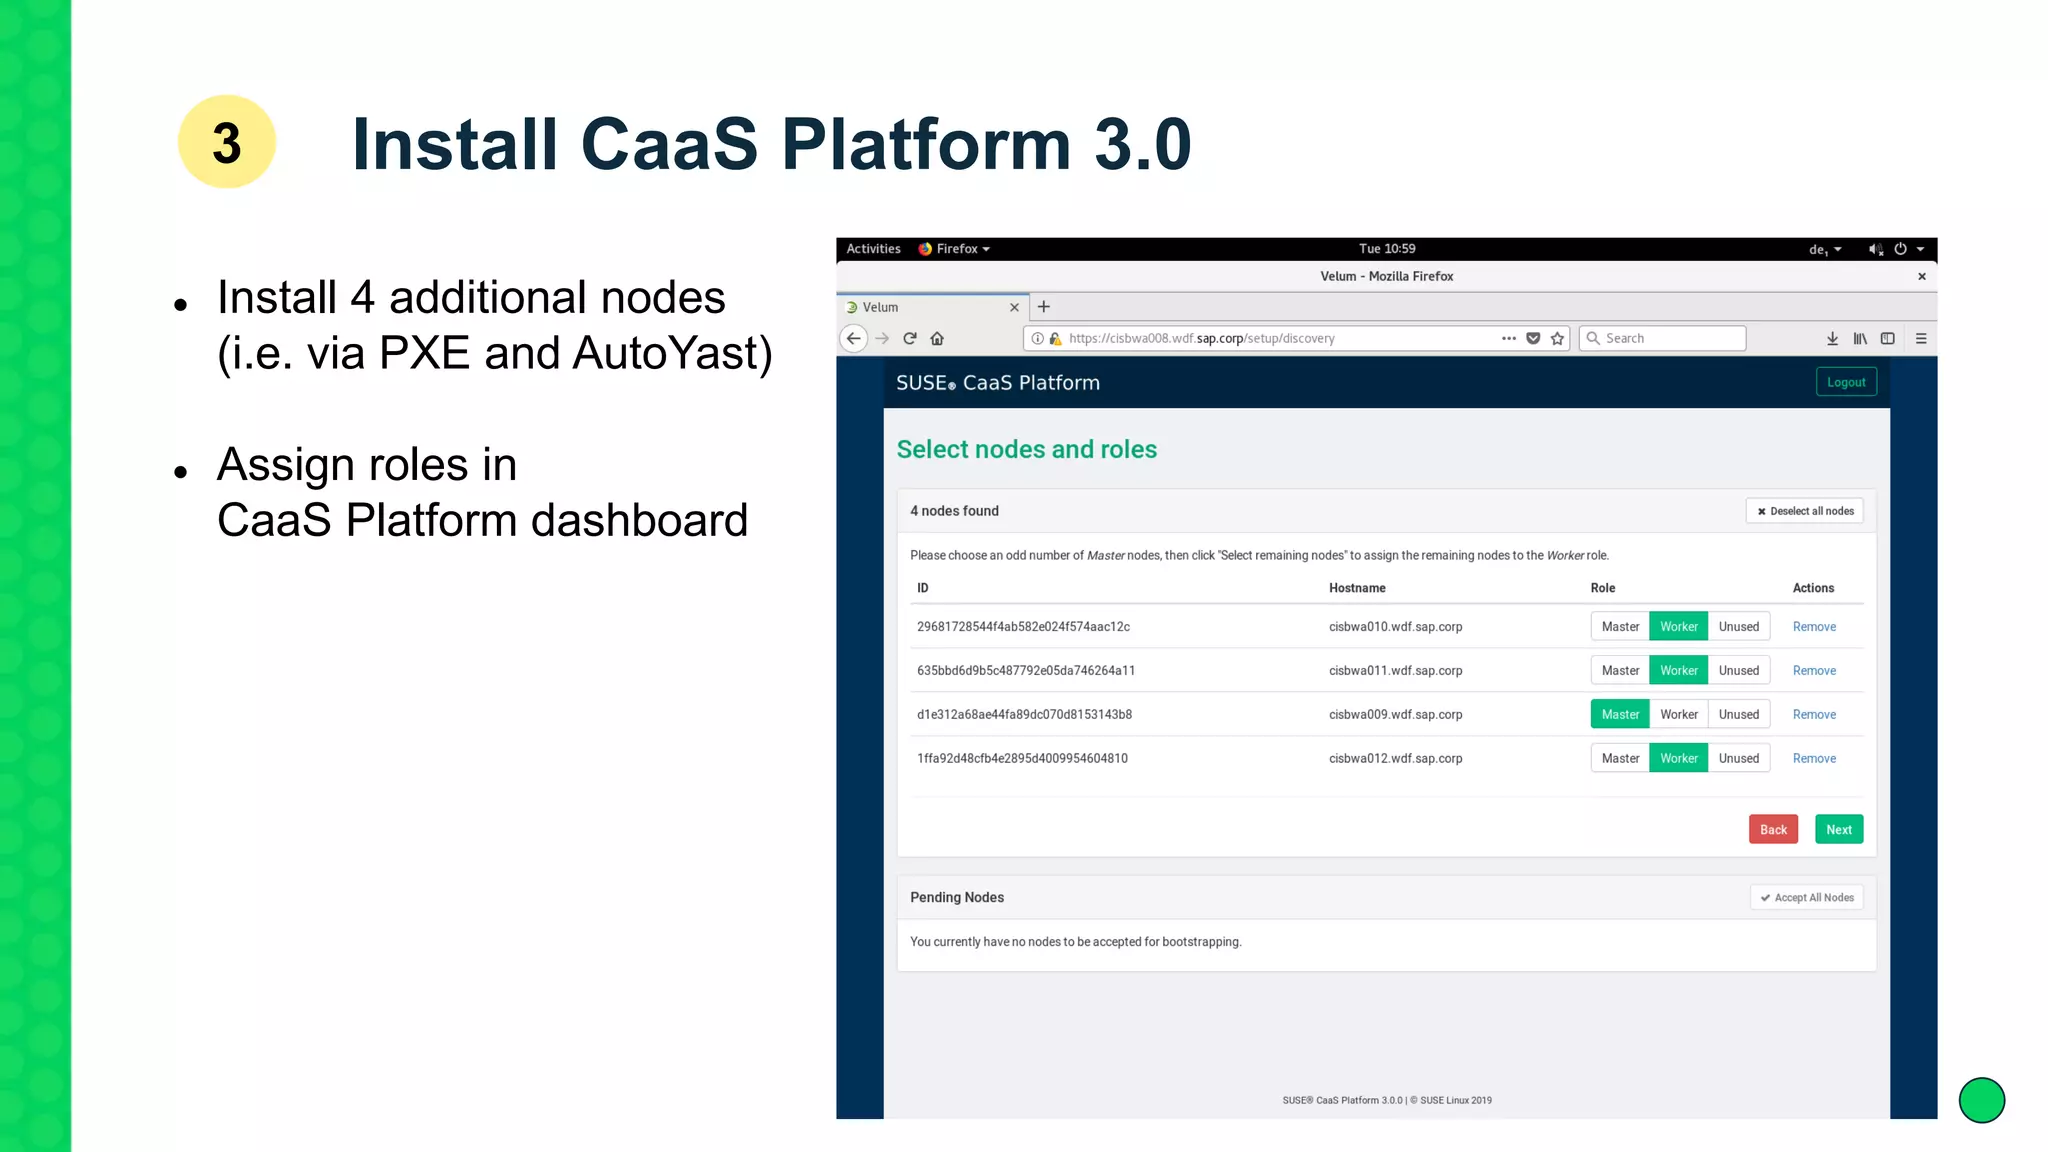Click the browser back arrow button
This screenshot has width=2048, height=1152.
coord(853,338)
